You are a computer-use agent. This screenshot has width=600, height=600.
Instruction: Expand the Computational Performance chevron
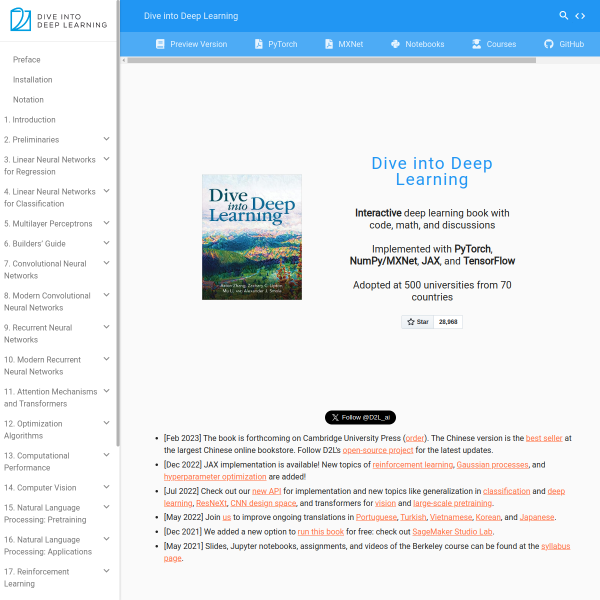click(107, 455)
